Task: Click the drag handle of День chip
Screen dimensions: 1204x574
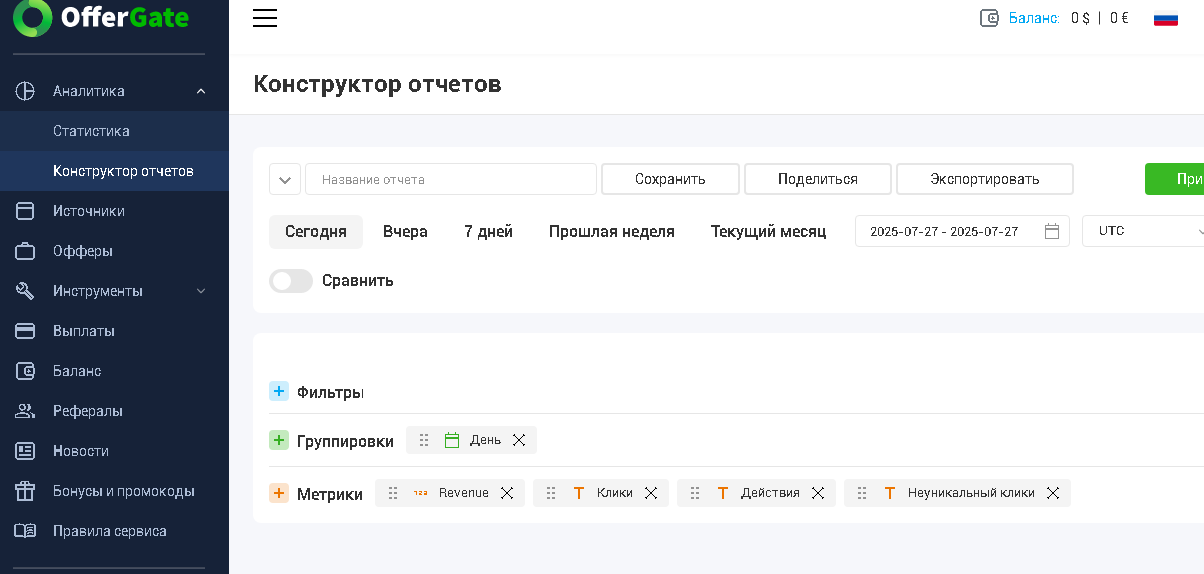Action: pos(424,440)
